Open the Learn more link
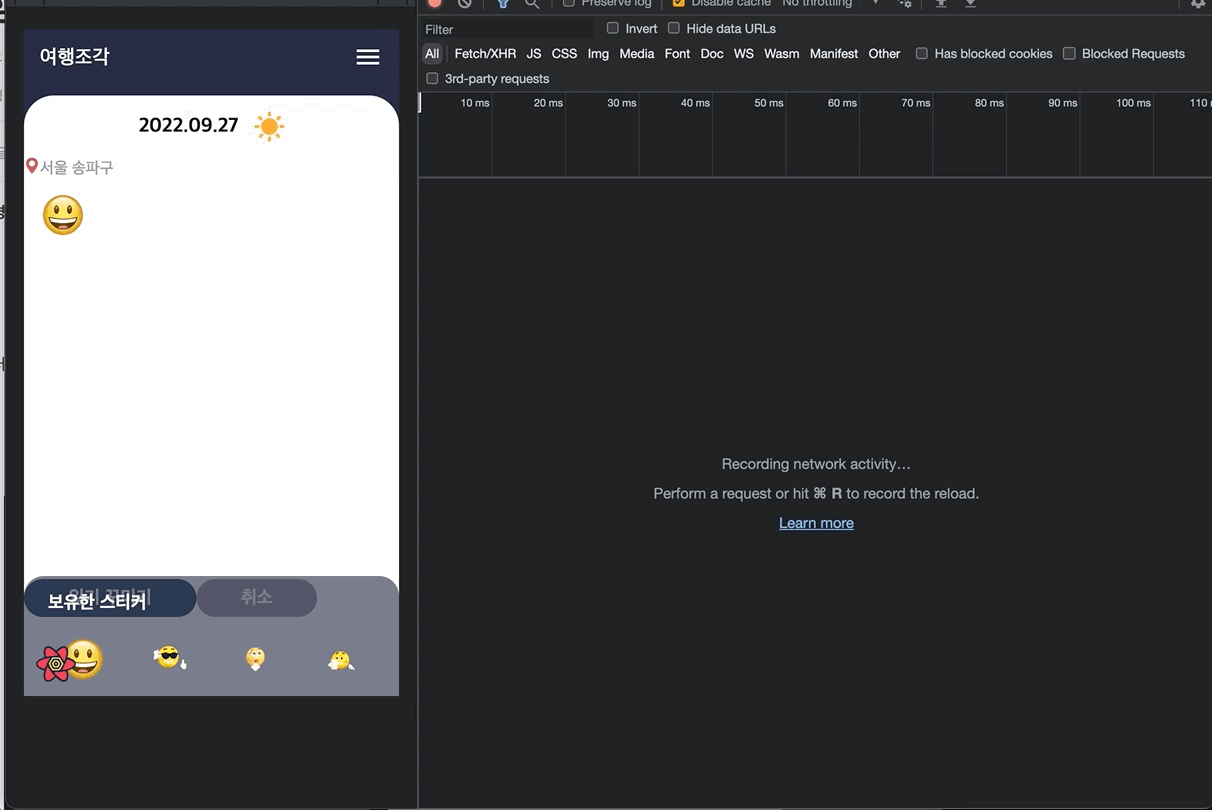The image size is (1212, 810). (x=816, y=523)
